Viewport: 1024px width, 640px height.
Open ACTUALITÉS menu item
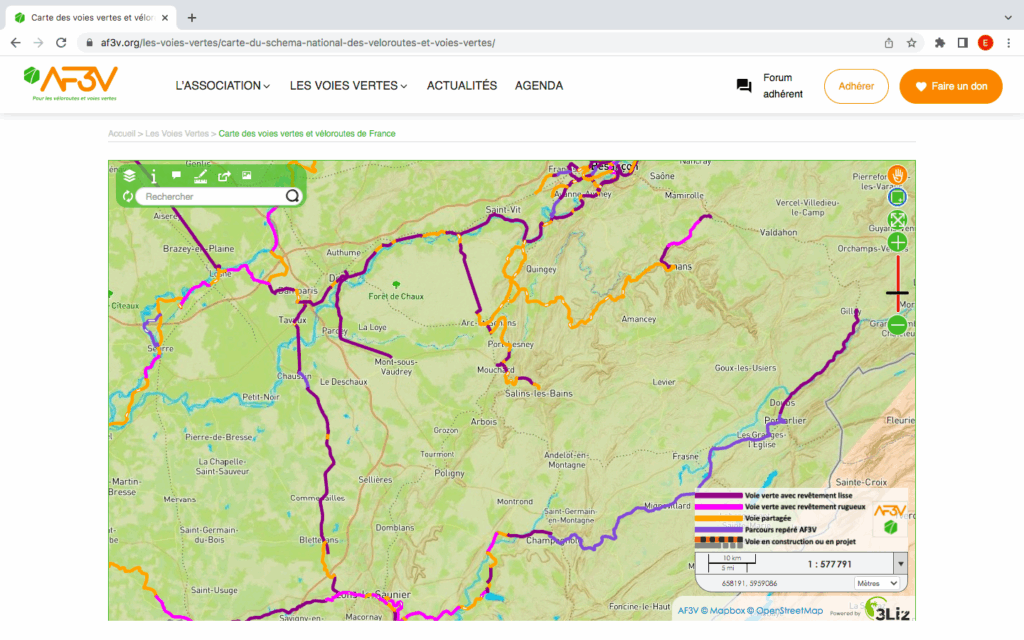pos(462,86)
